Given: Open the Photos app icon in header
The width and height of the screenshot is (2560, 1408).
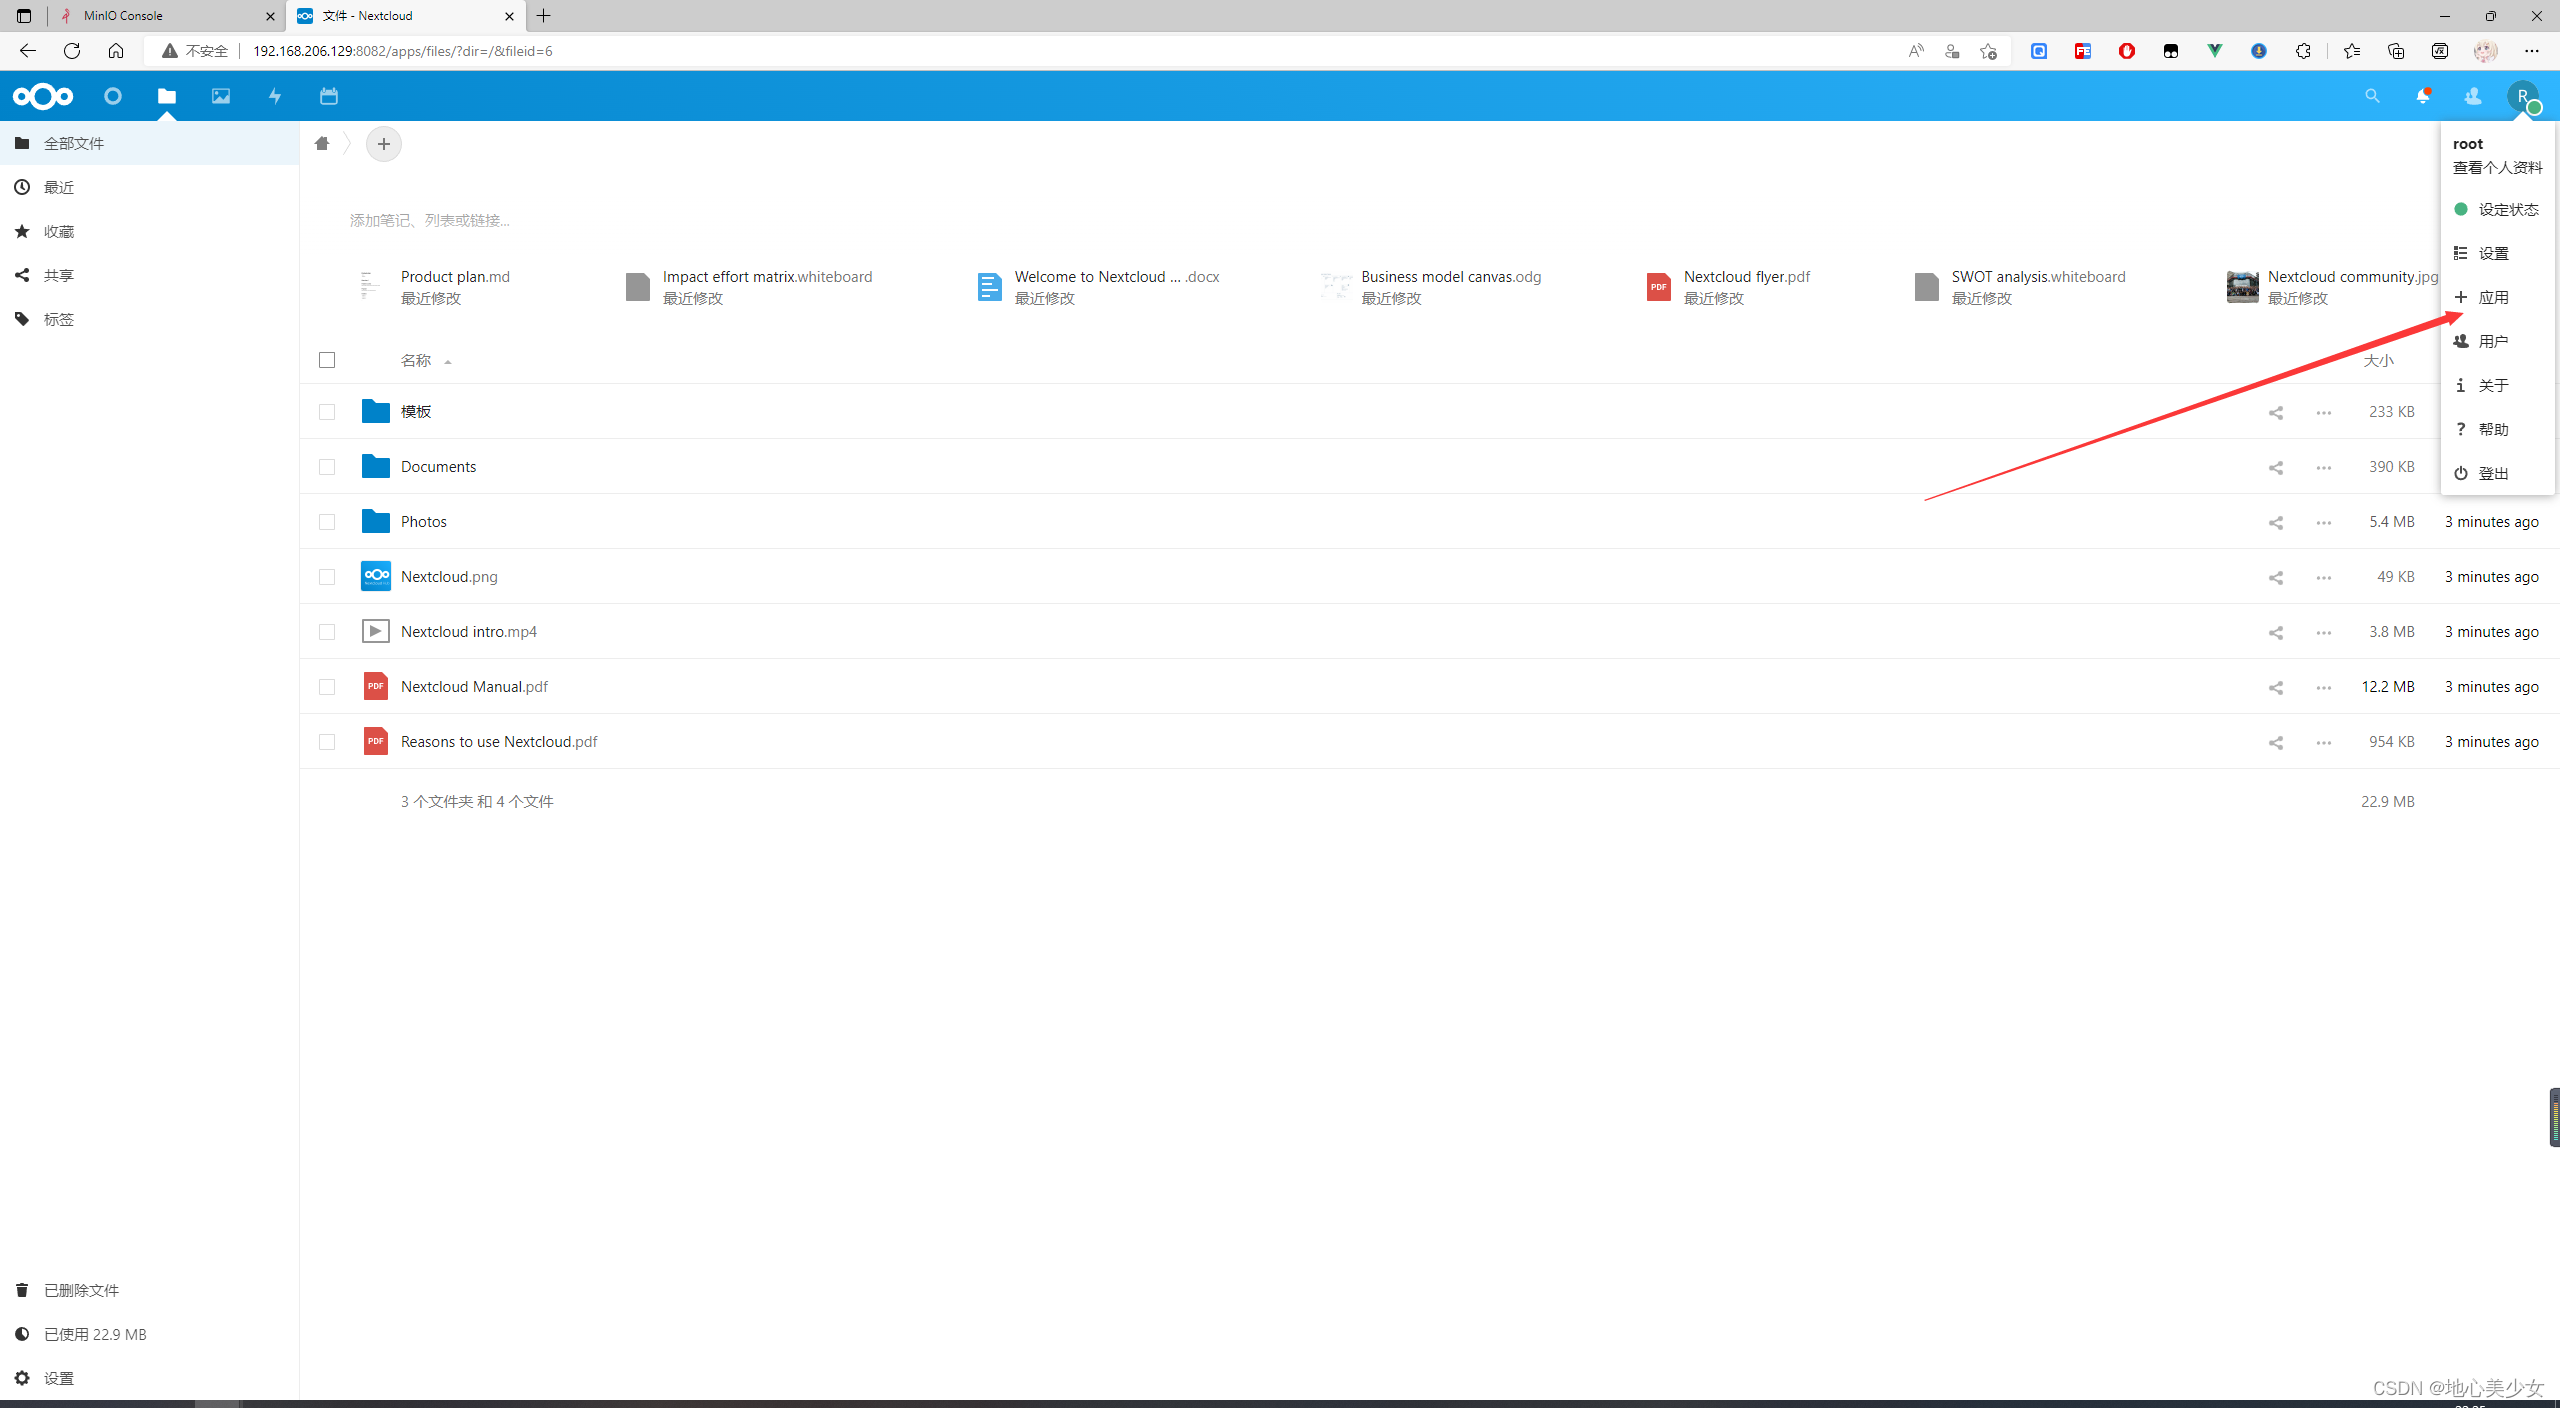Looking at the screenshot, I should pos(221,96).
